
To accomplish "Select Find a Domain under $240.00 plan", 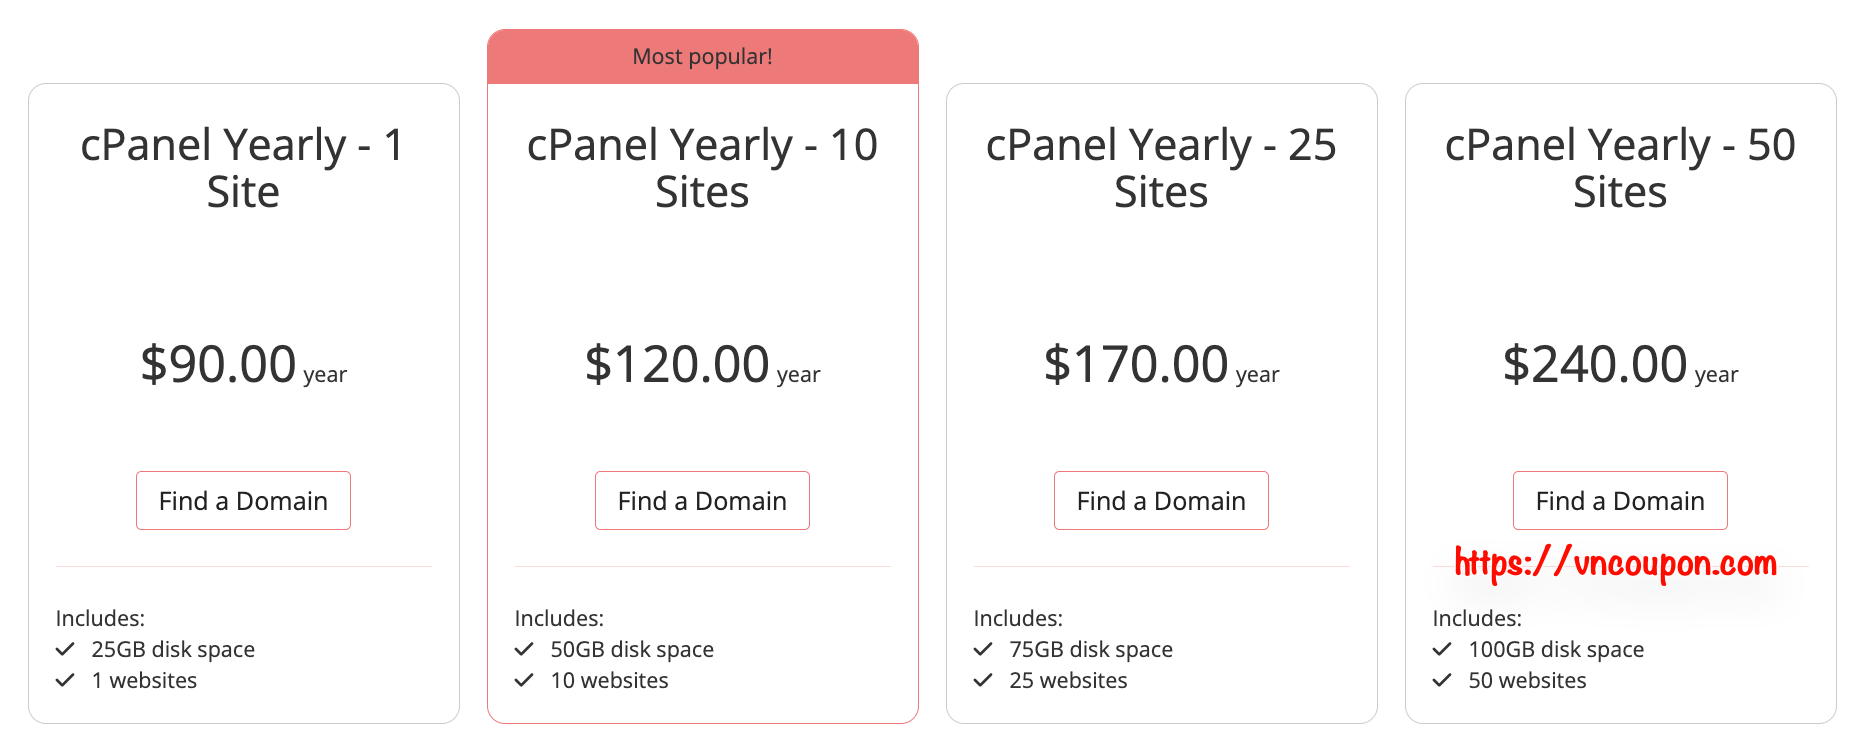I will (1620, 501).
